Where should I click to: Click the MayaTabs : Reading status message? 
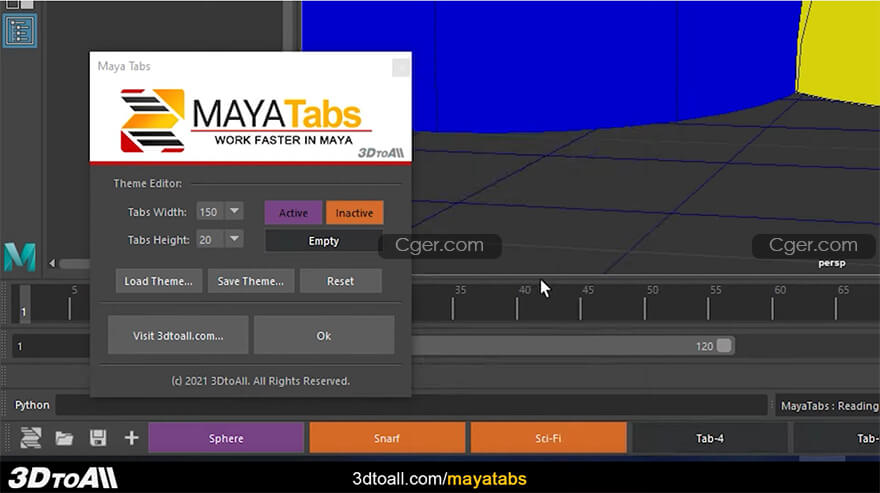[829, 405]
